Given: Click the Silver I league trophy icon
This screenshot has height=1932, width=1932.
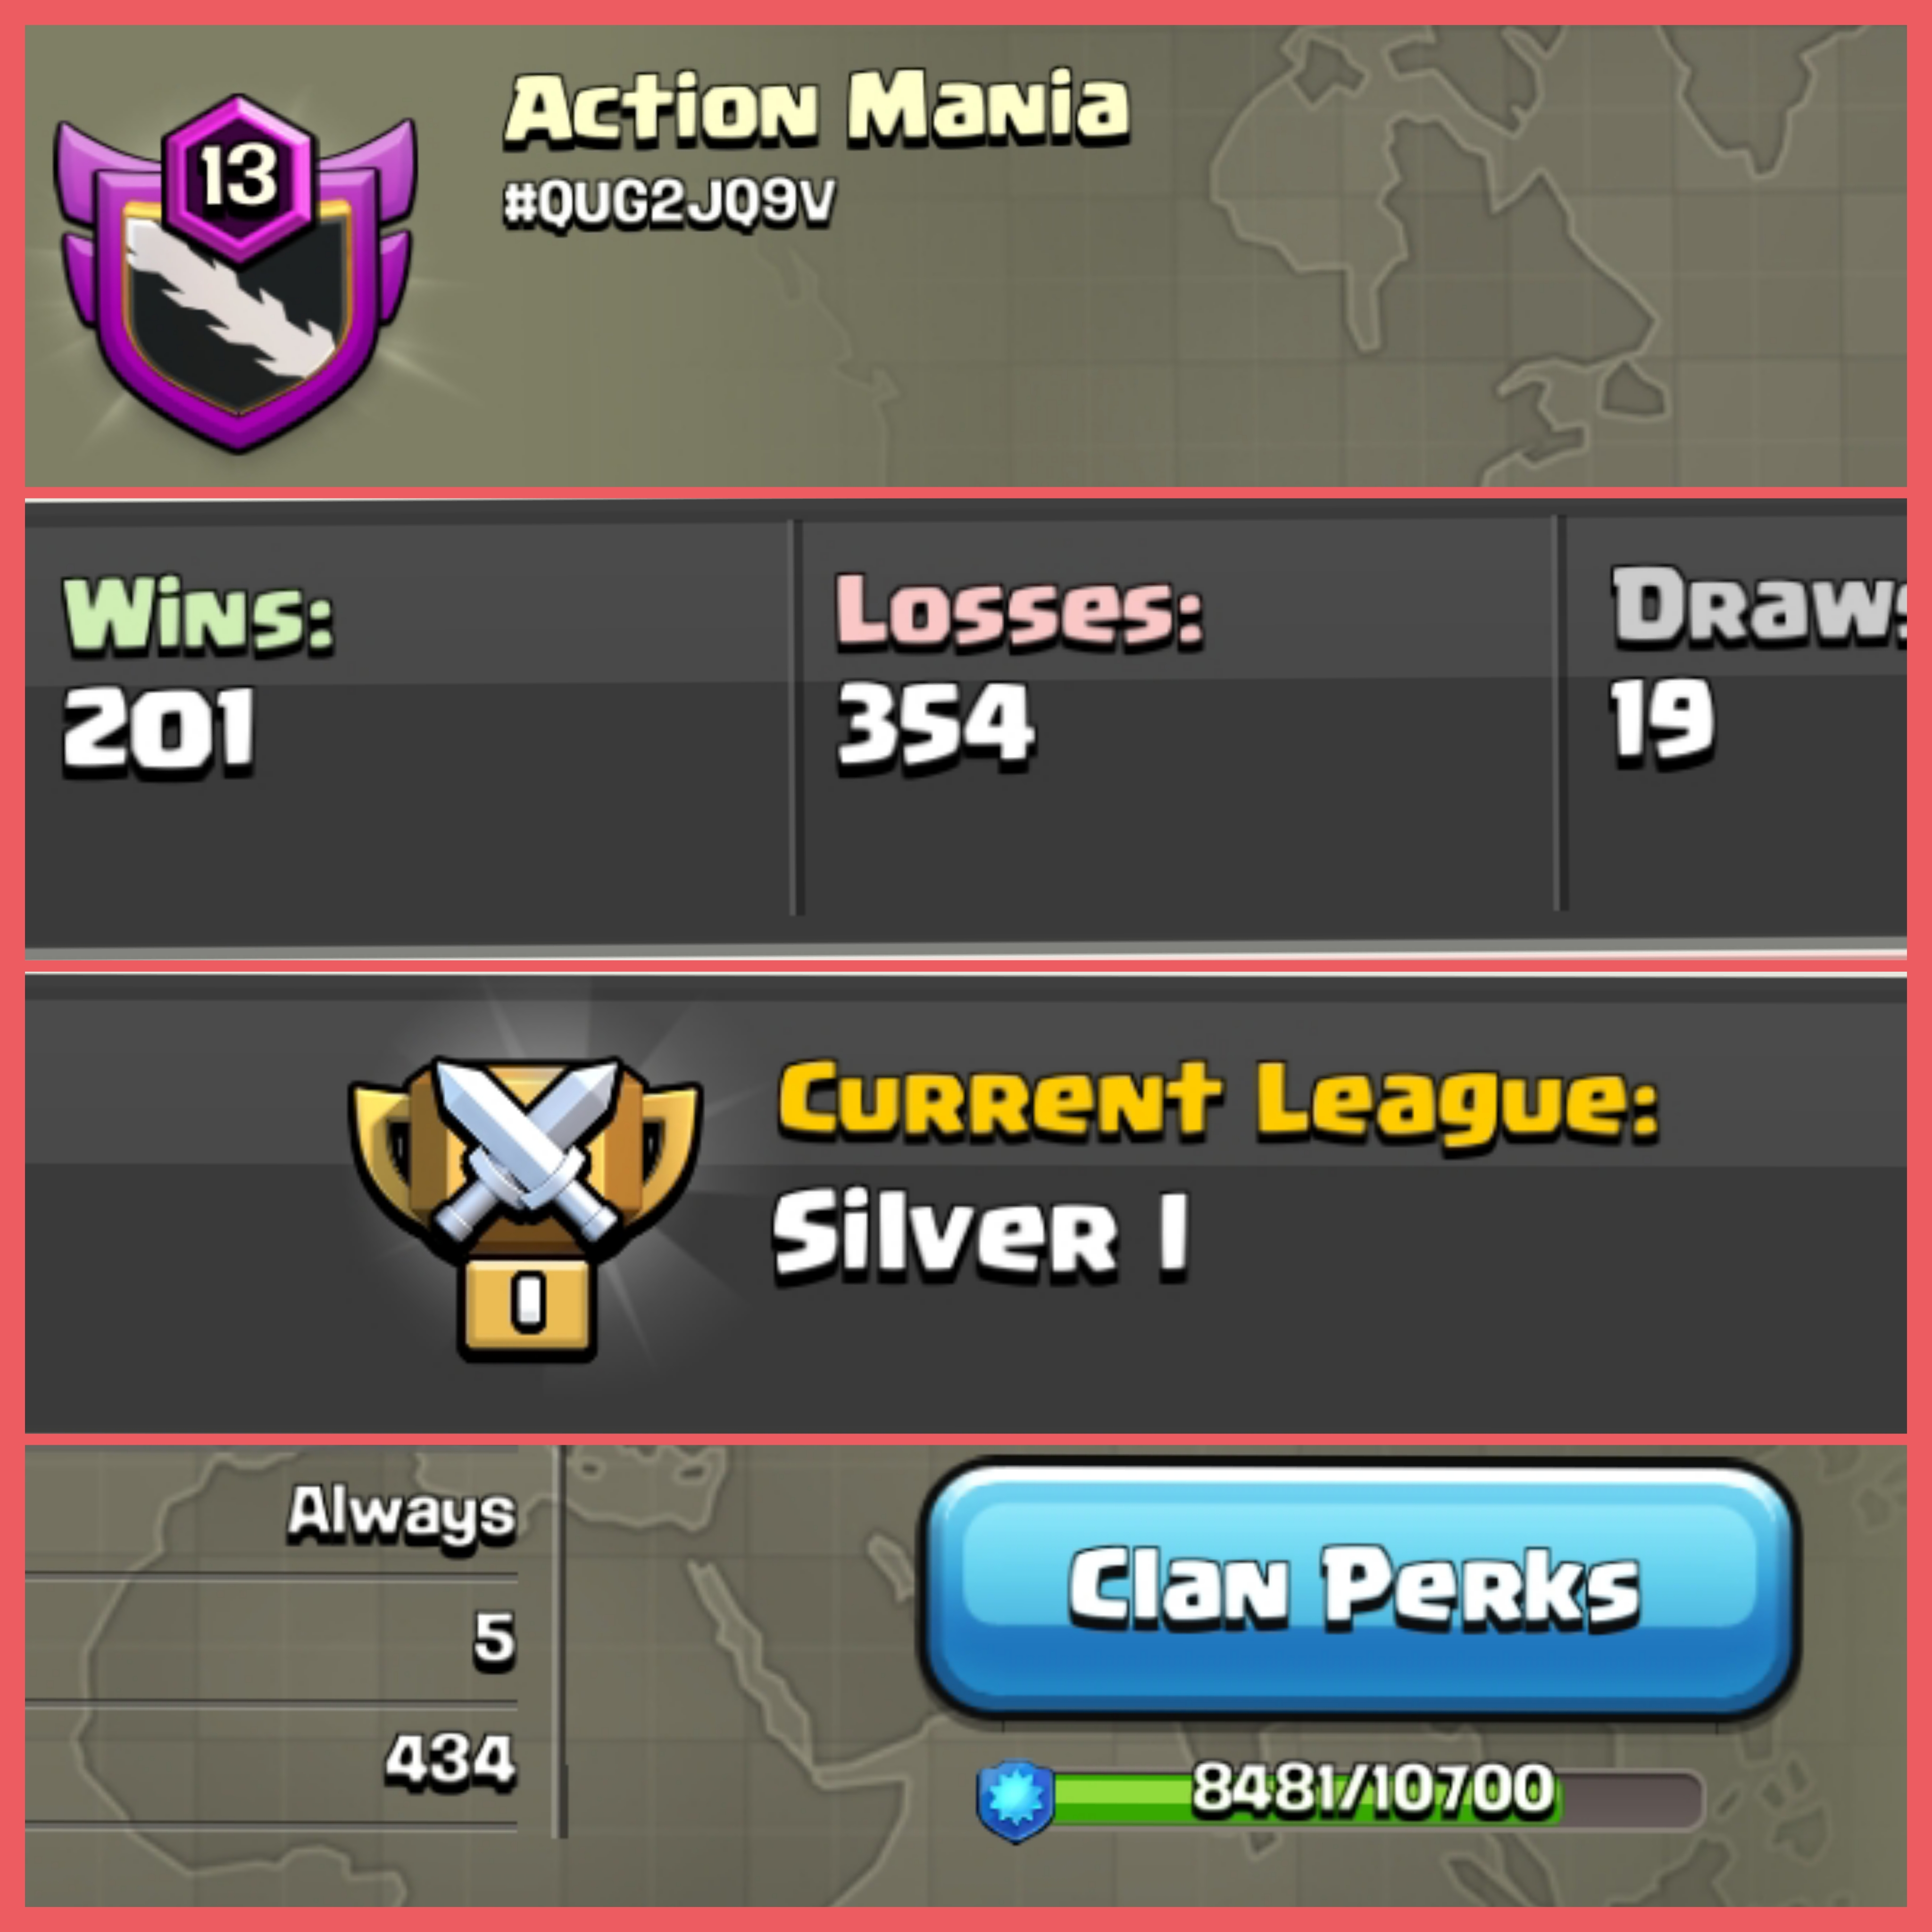Looking at the screenshot, I should (x=526, y=1206).
